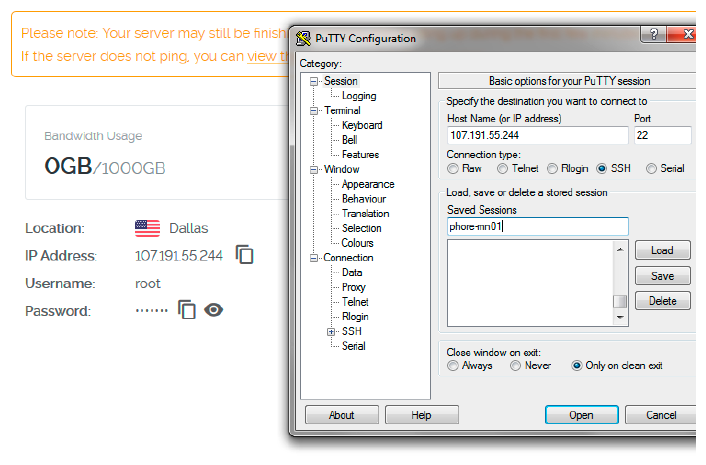
Task: Select Window in category tree
Action: tap(341, 169)
